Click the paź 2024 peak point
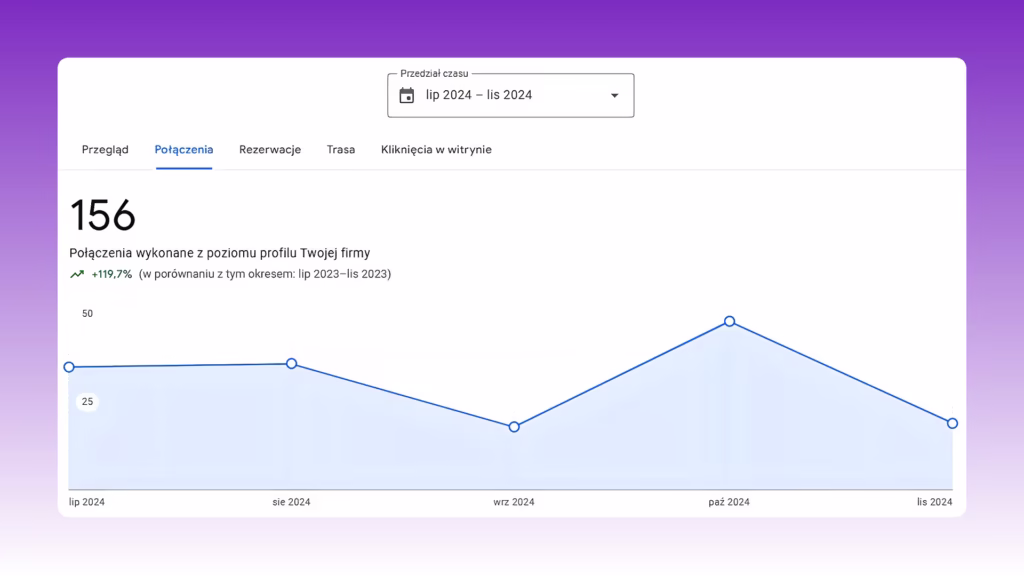 pos(729,321)
